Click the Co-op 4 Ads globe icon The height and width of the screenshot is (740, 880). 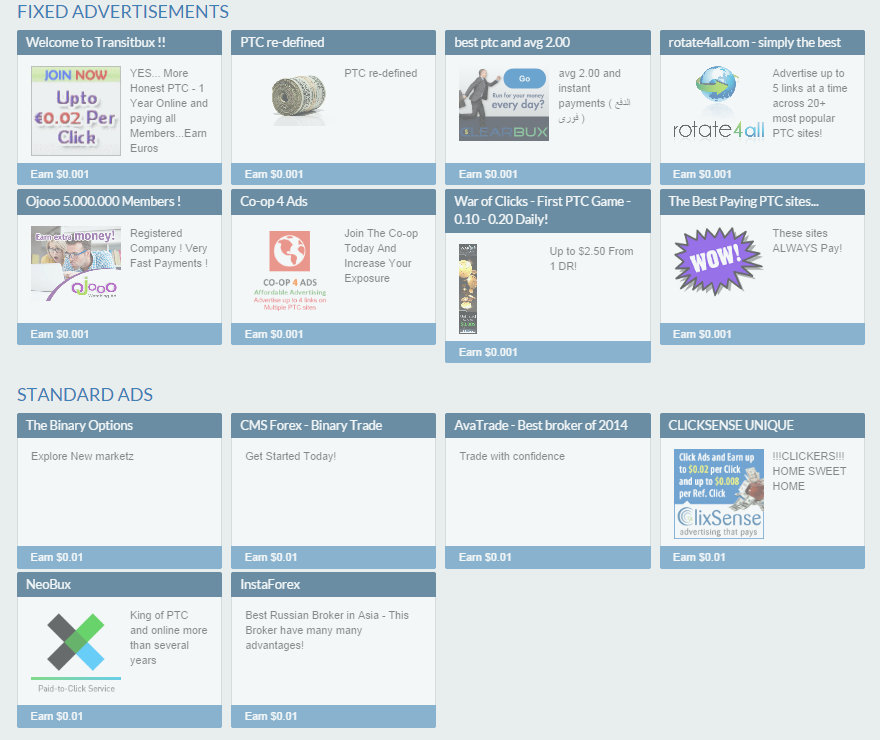[290, 251]
